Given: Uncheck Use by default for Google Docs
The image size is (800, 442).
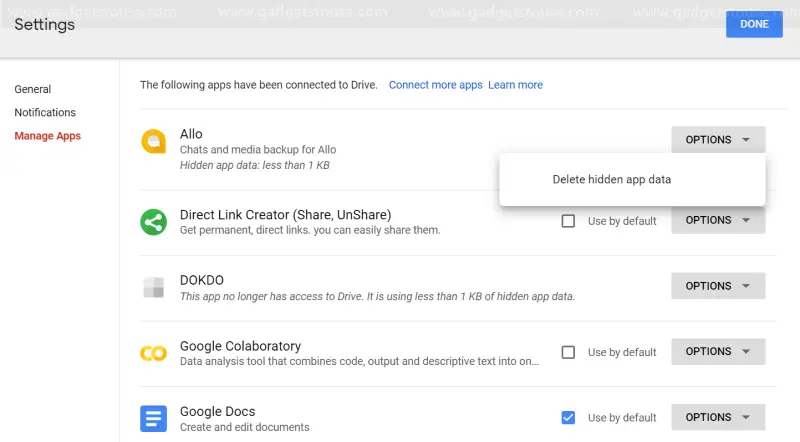Looking at the screenshot, I should (568, 418).
